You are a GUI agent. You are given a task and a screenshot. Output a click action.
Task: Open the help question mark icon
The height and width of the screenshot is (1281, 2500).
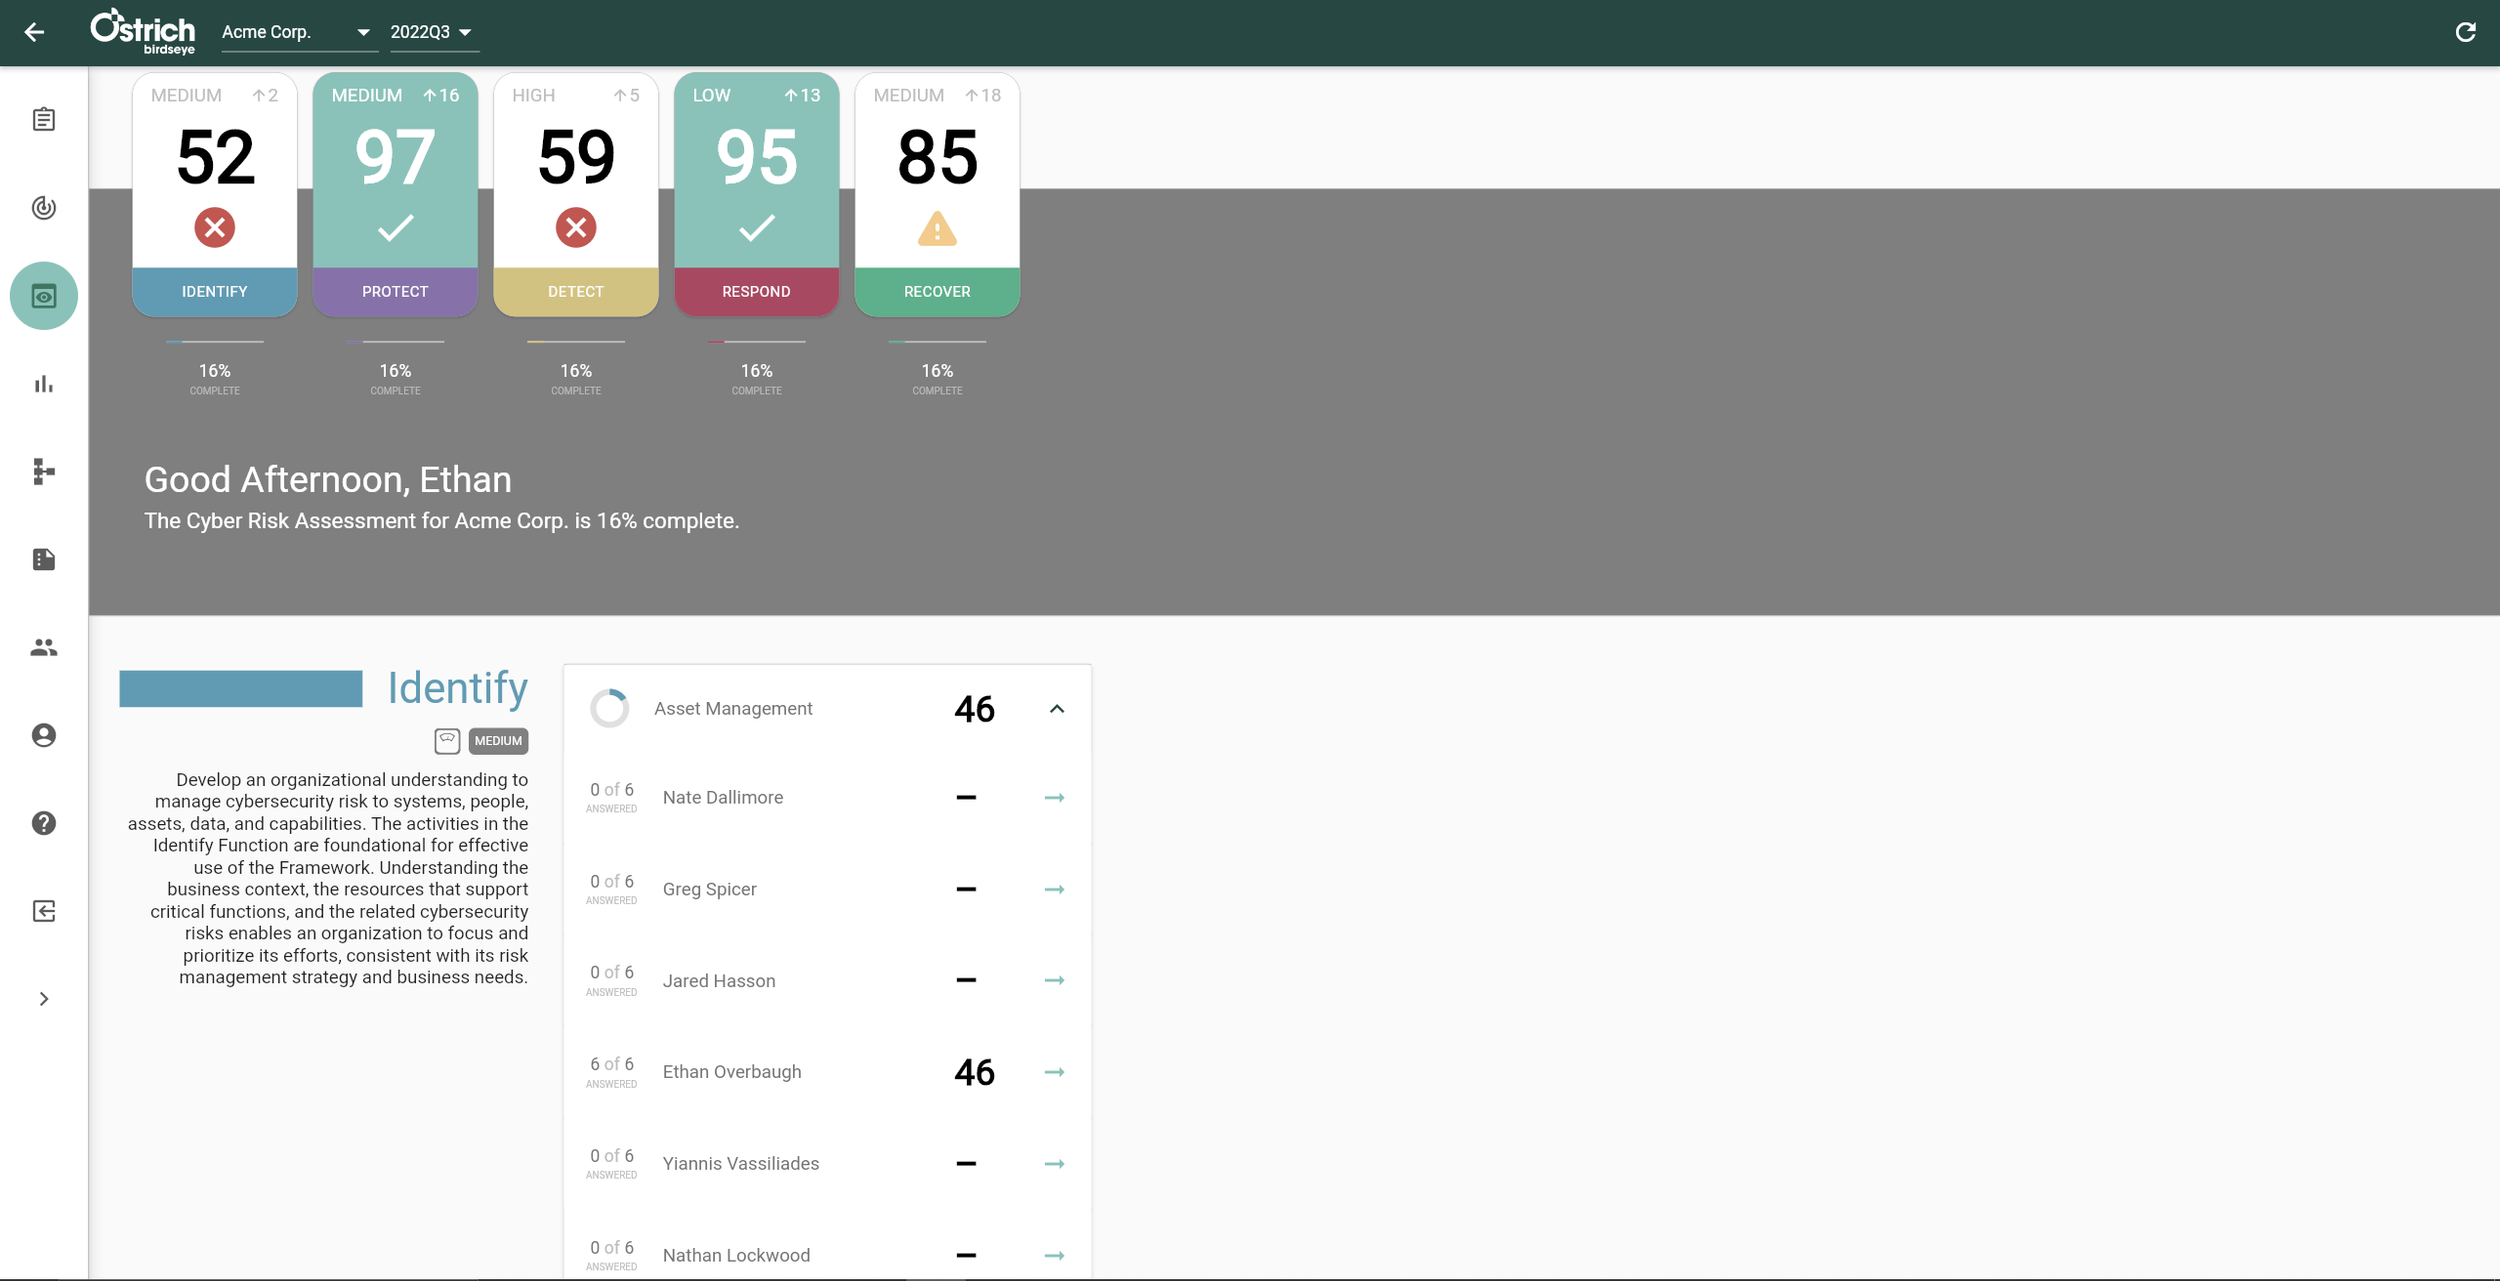(x=44, y=823)
